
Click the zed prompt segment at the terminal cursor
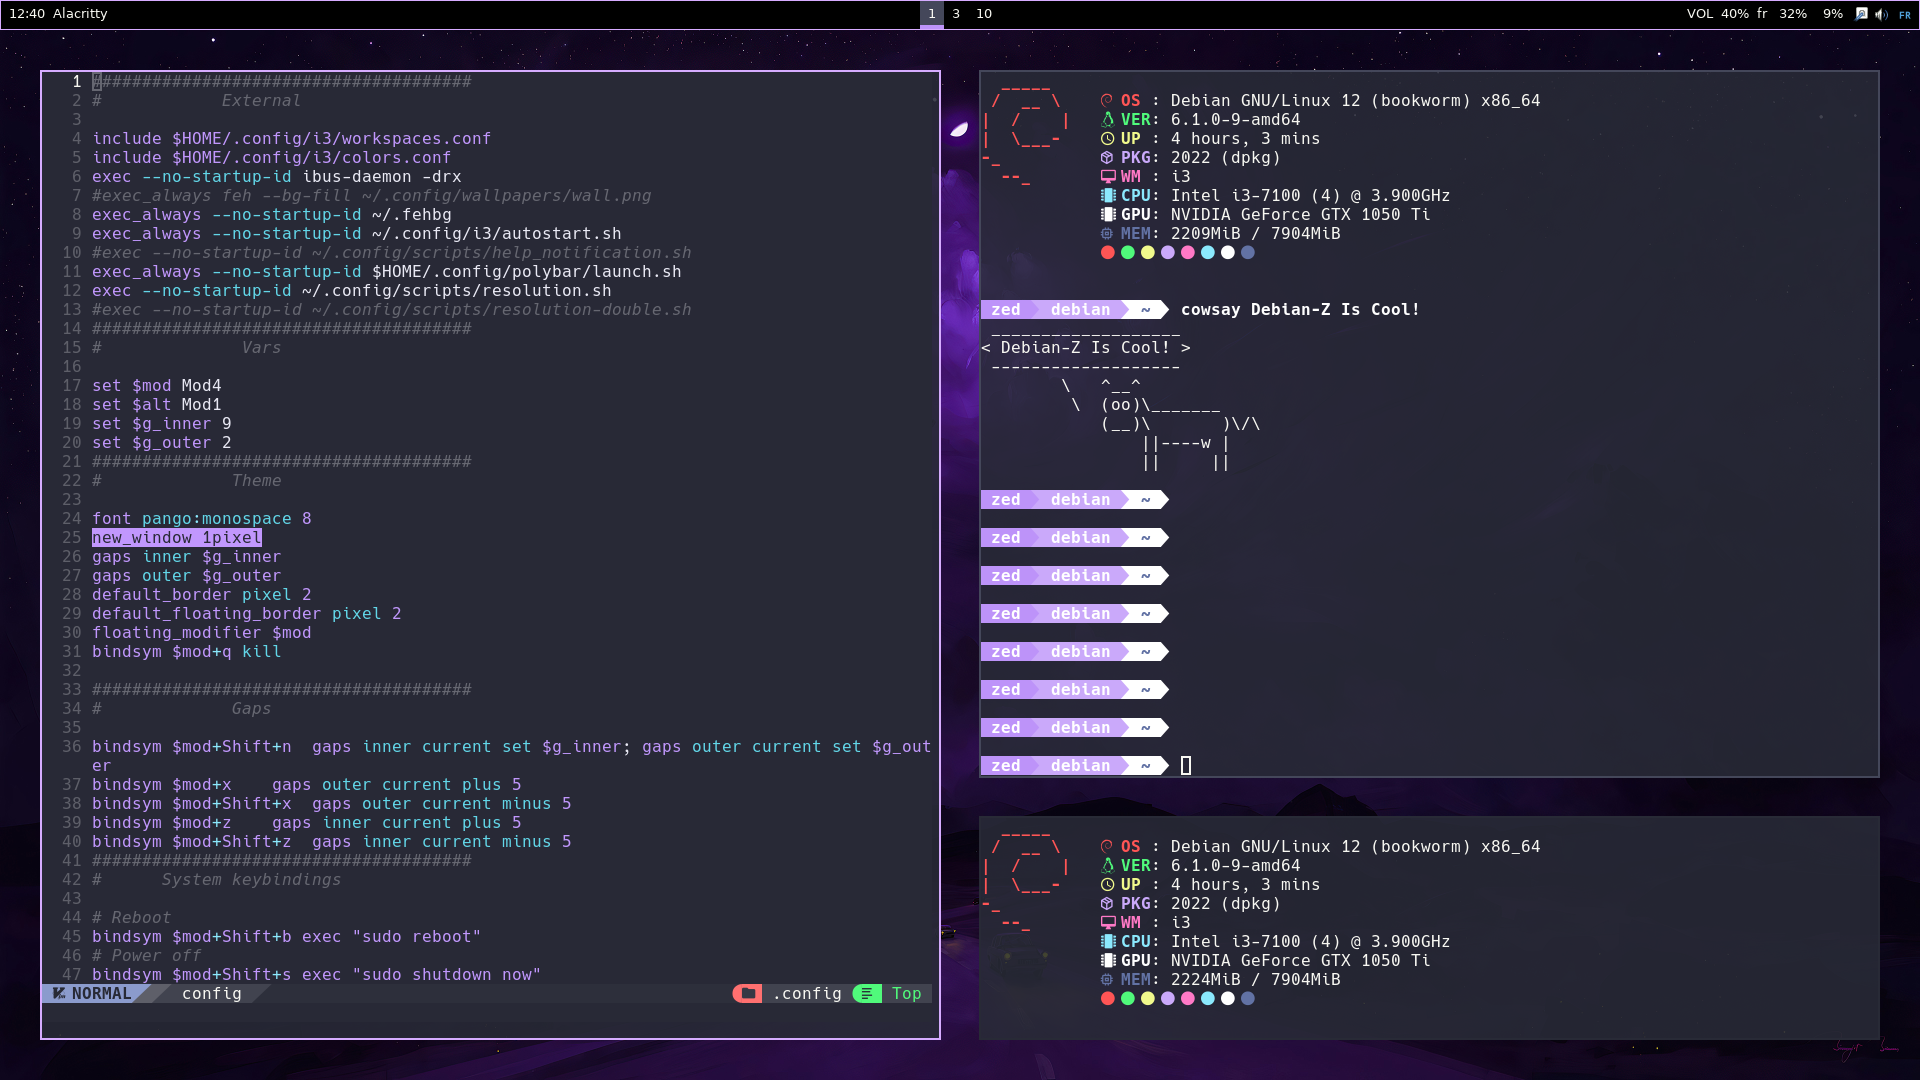[1007, 765]
